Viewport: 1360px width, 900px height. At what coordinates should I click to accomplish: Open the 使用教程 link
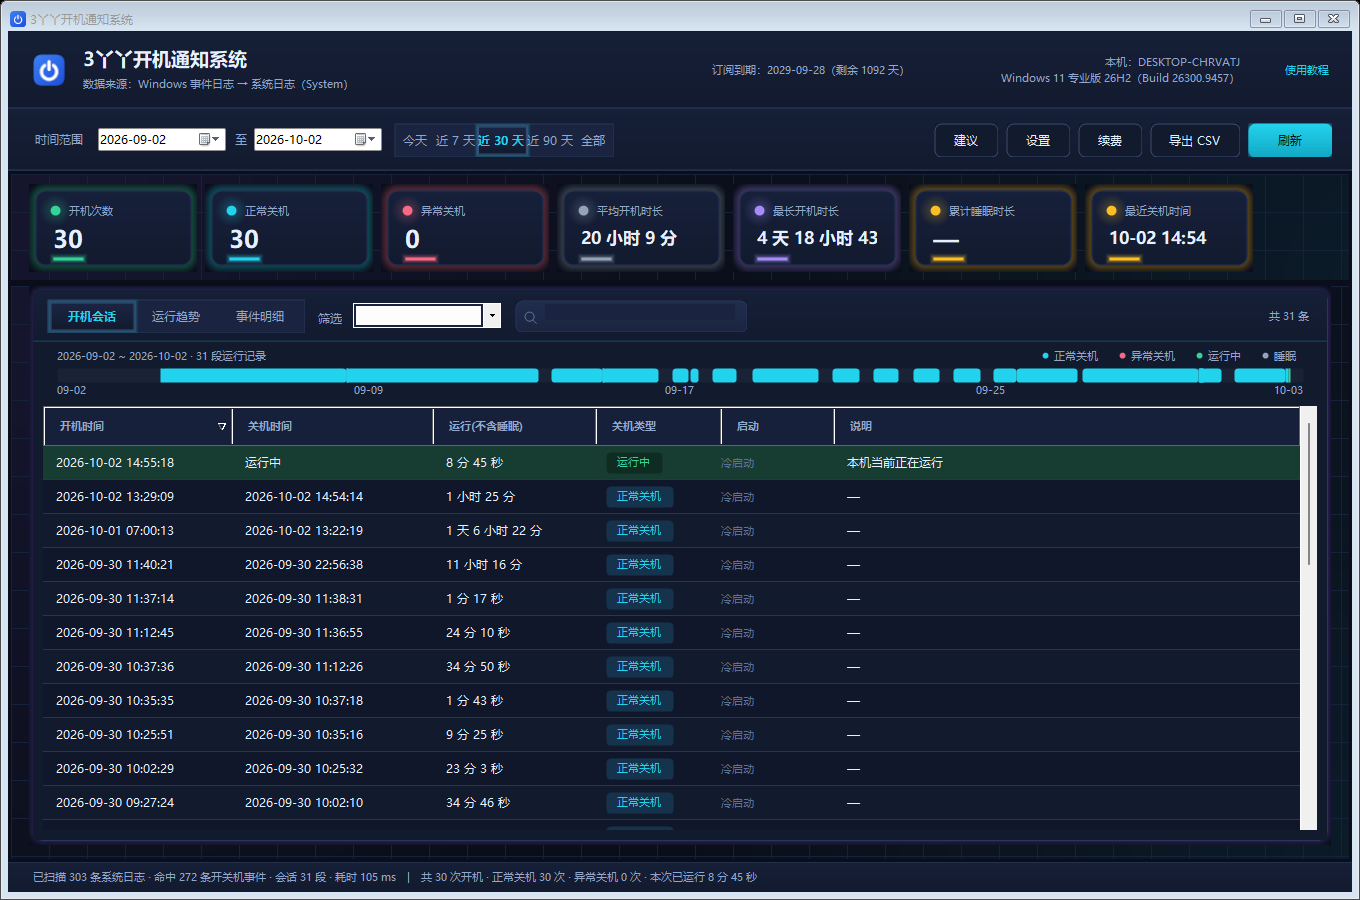point(1307,70)
